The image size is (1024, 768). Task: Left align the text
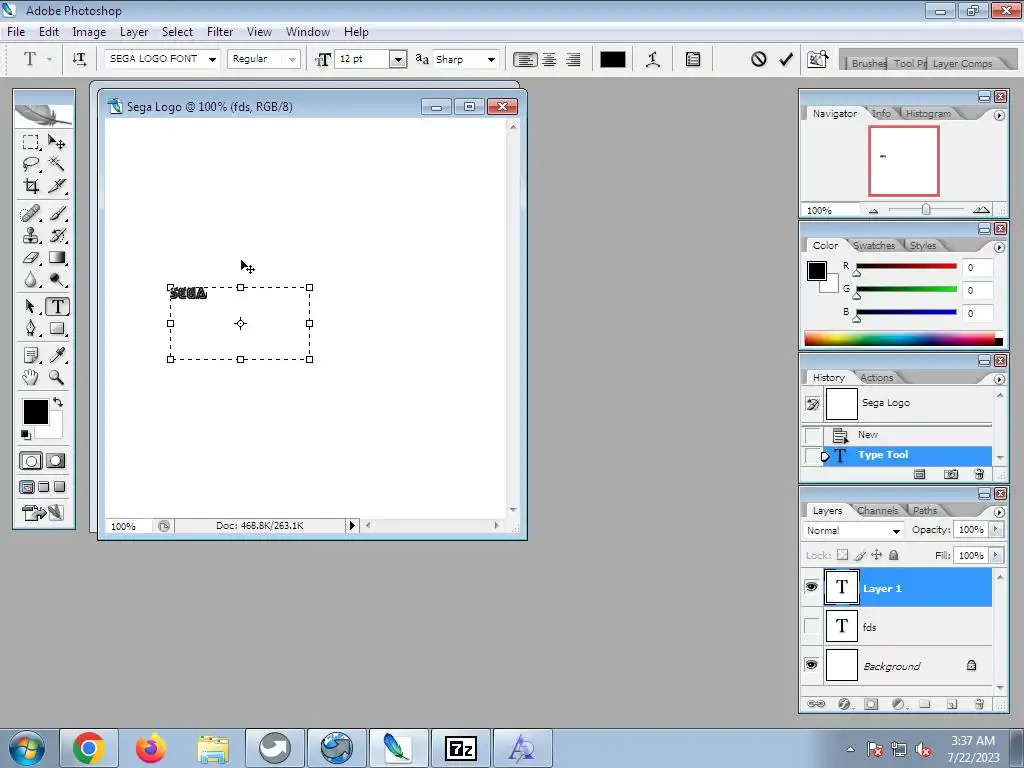click(x=524, y=59)
